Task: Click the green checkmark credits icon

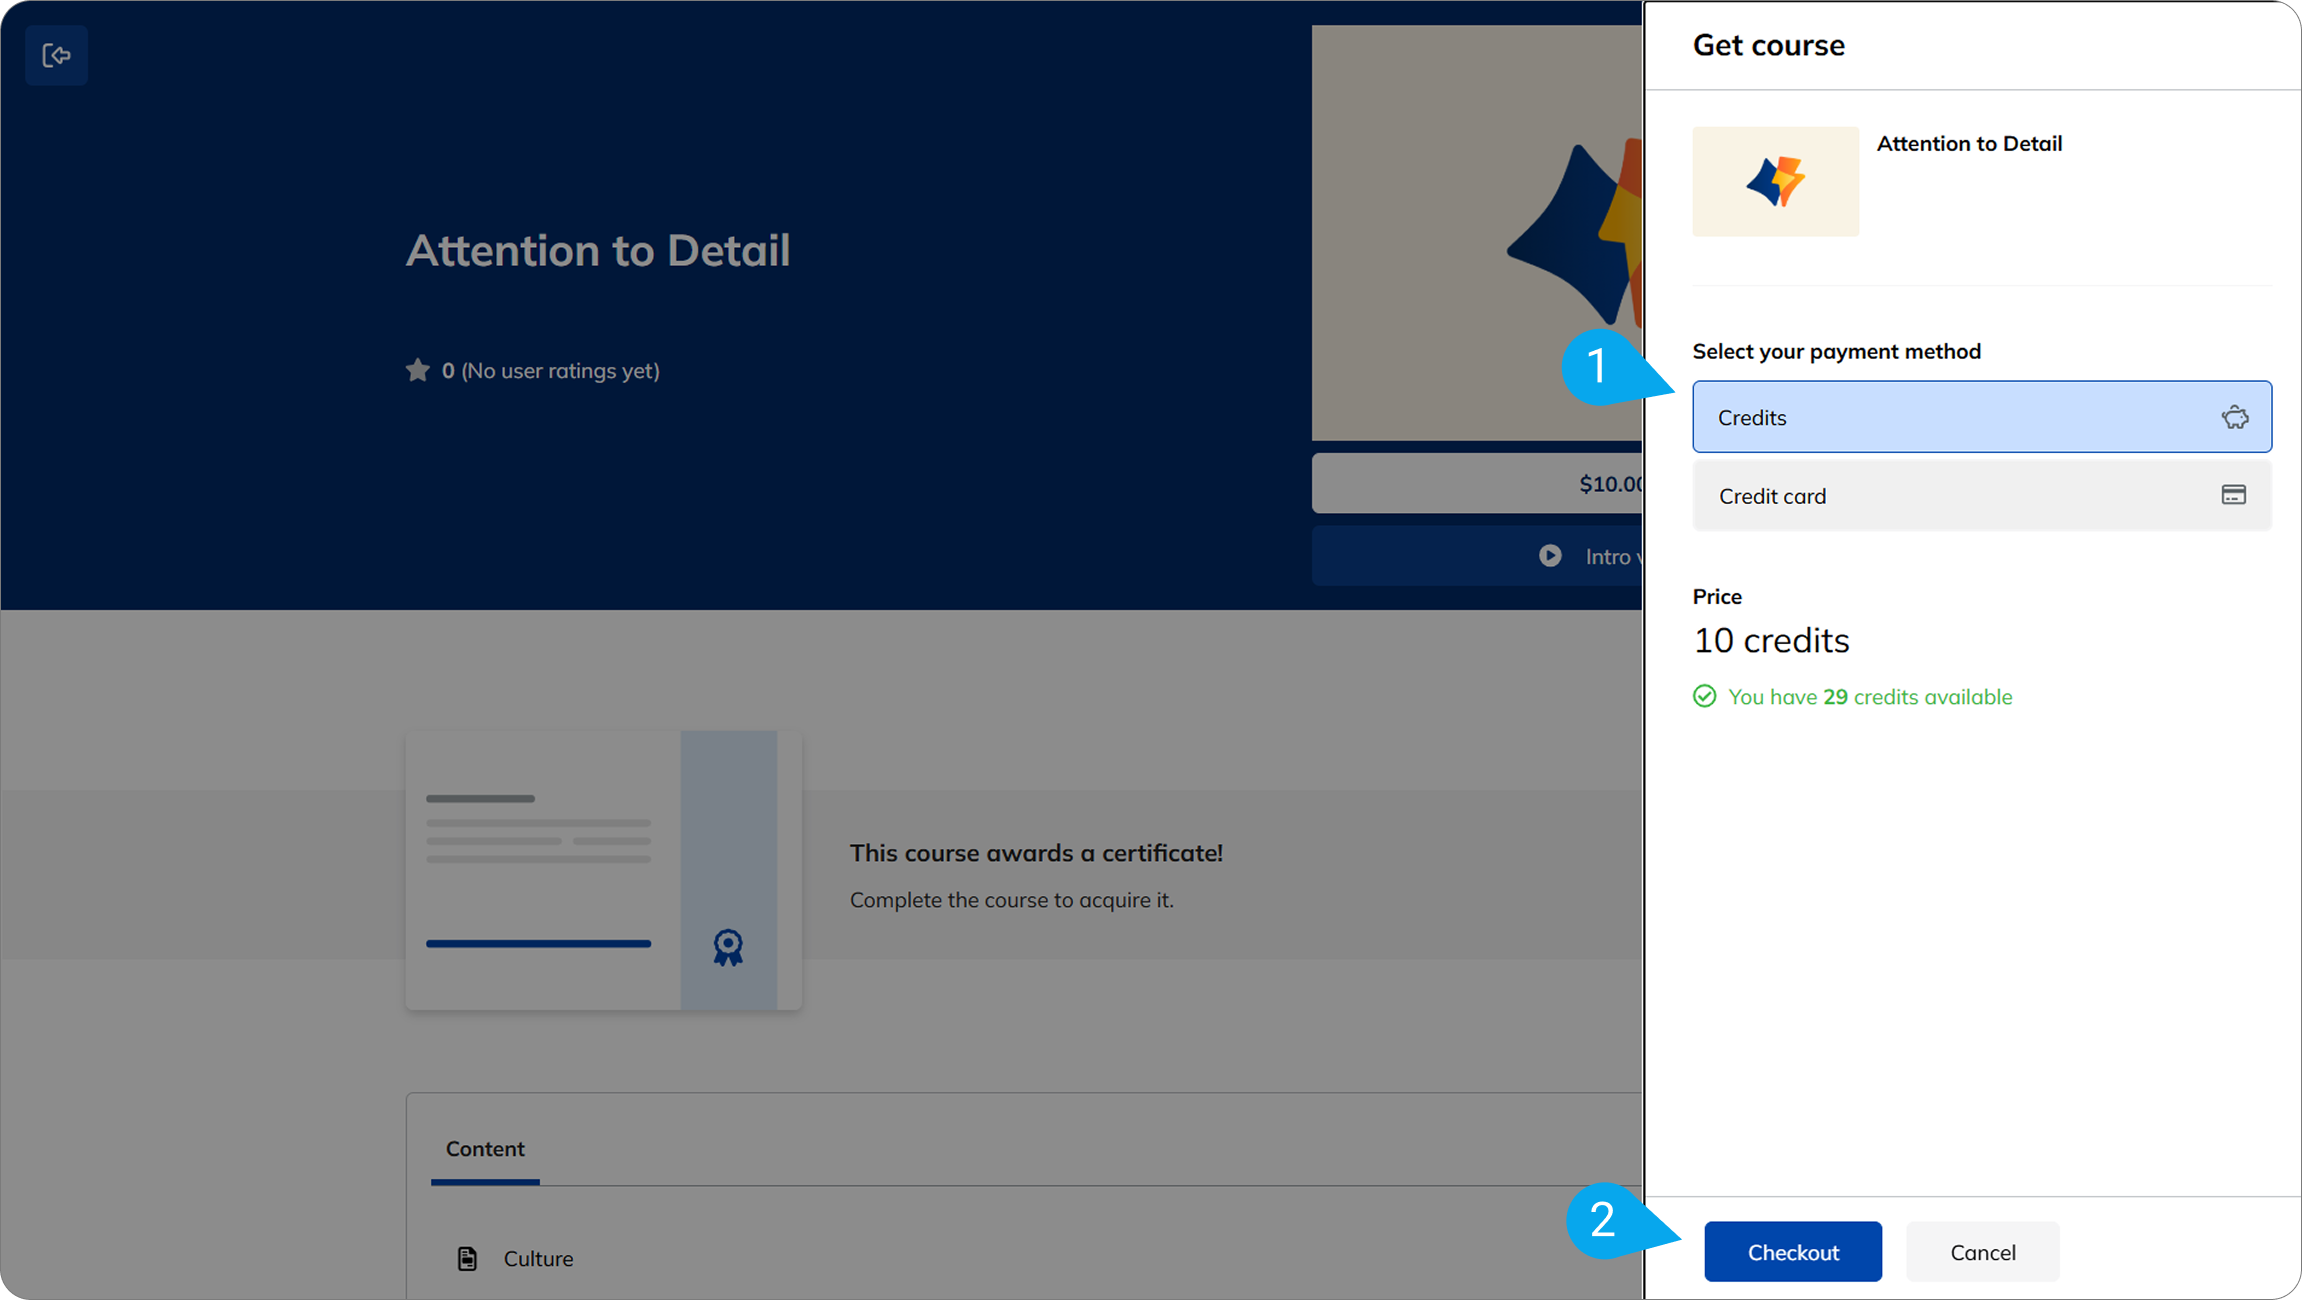Action: click(1704, 696)
